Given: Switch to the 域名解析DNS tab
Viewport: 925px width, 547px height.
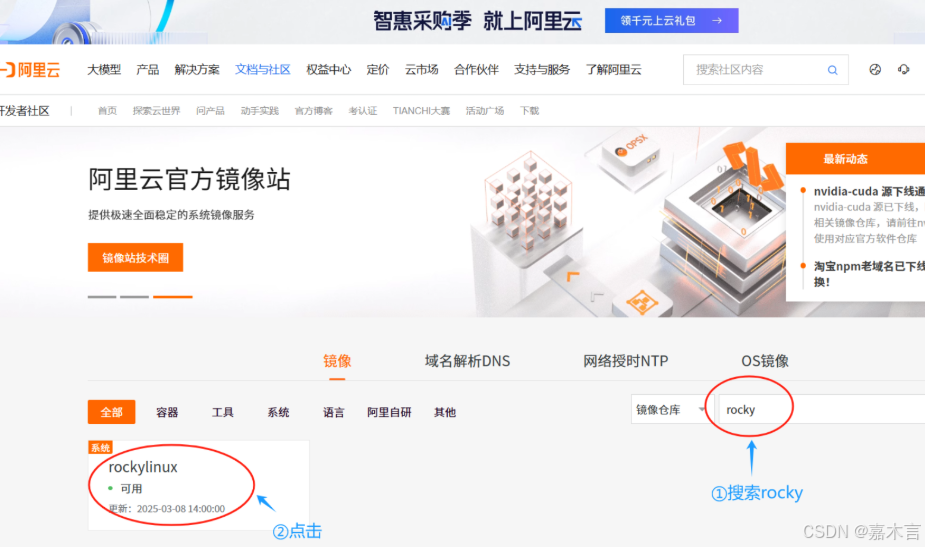Looking at the screenshot, I should (x=467, y=361).
